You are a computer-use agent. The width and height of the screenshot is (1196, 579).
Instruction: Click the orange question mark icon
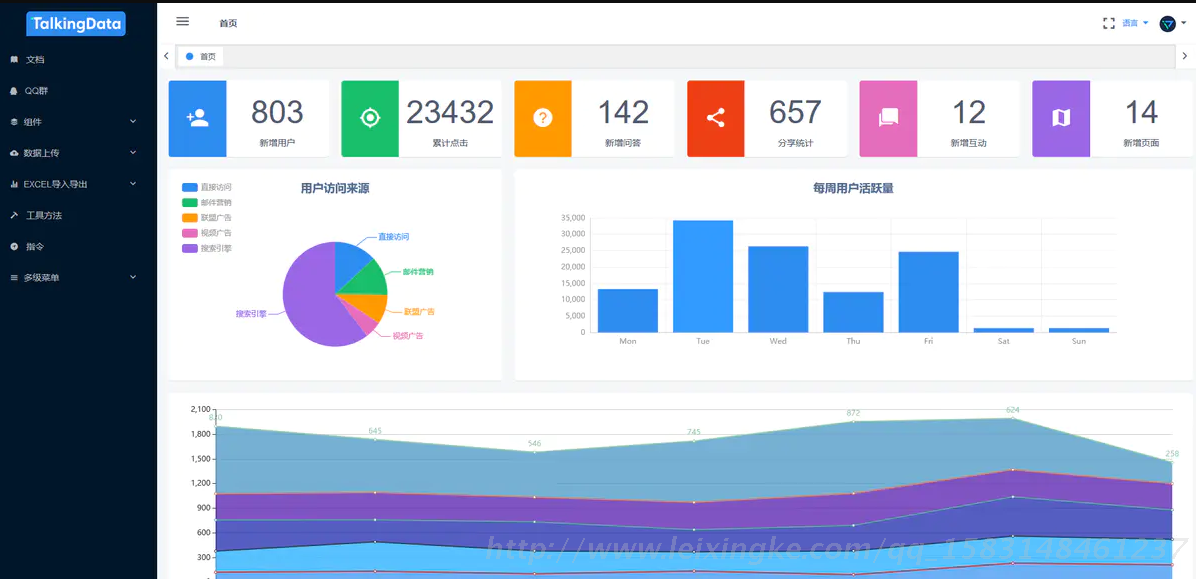click(543, 118)
